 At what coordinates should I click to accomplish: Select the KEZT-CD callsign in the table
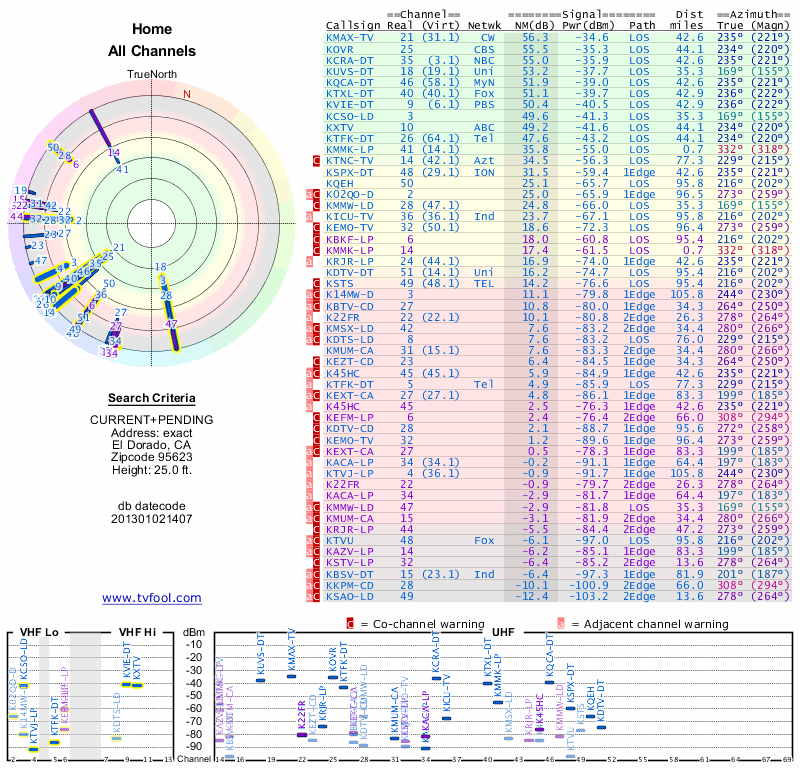click(x=350, y=362)
